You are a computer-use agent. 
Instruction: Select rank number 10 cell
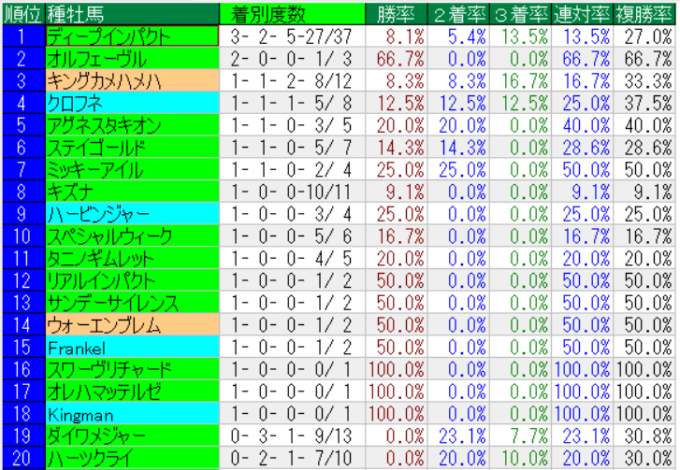22,236
